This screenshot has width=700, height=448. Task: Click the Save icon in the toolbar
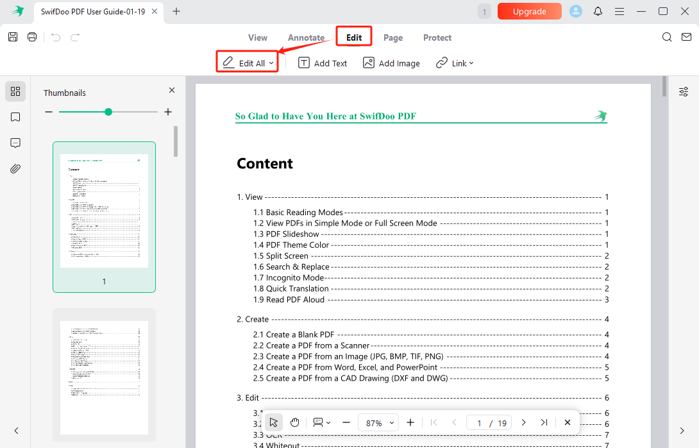coord(13,37)
